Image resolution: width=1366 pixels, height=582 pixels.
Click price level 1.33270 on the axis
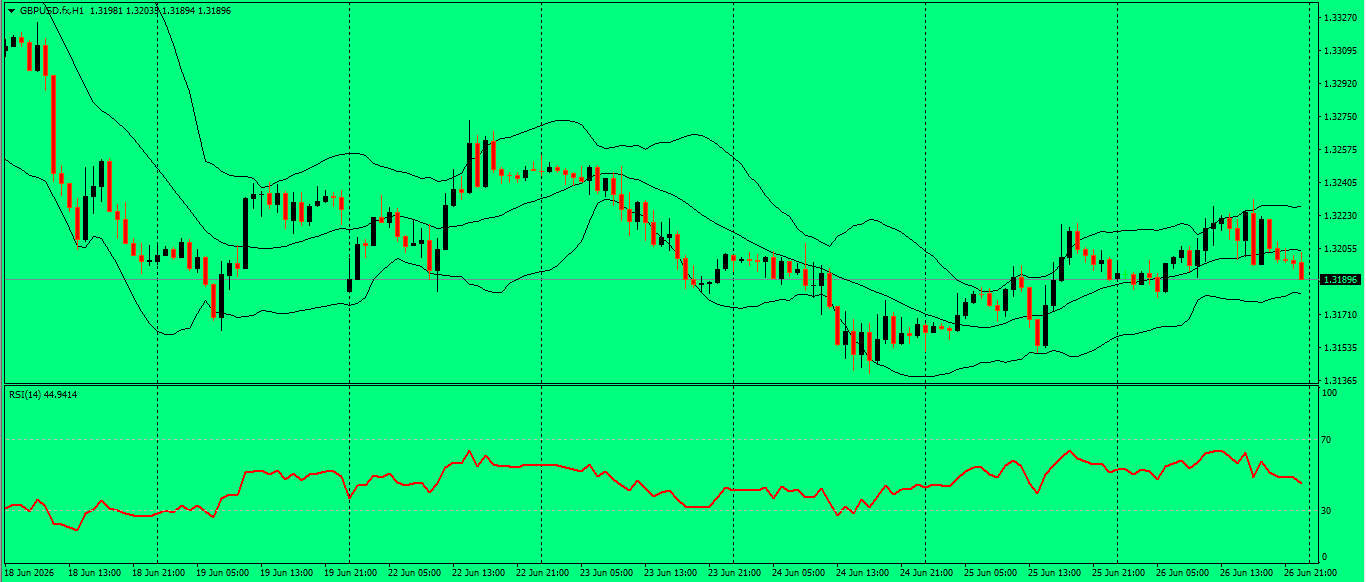(x=1339, y=18)
